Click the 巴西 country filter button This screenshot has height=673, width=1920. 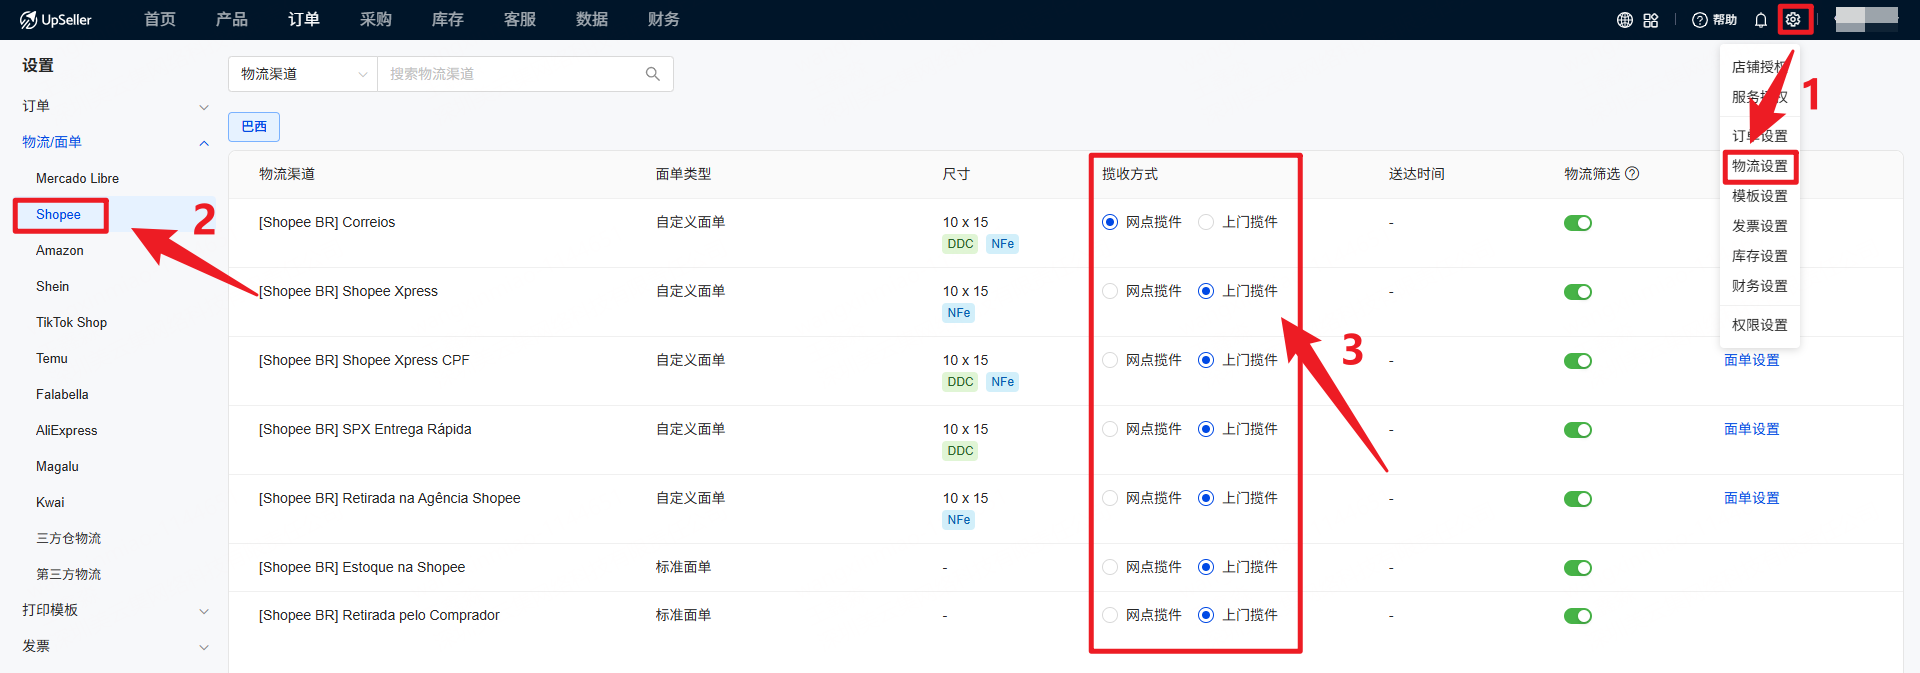(x=254, y=127)
